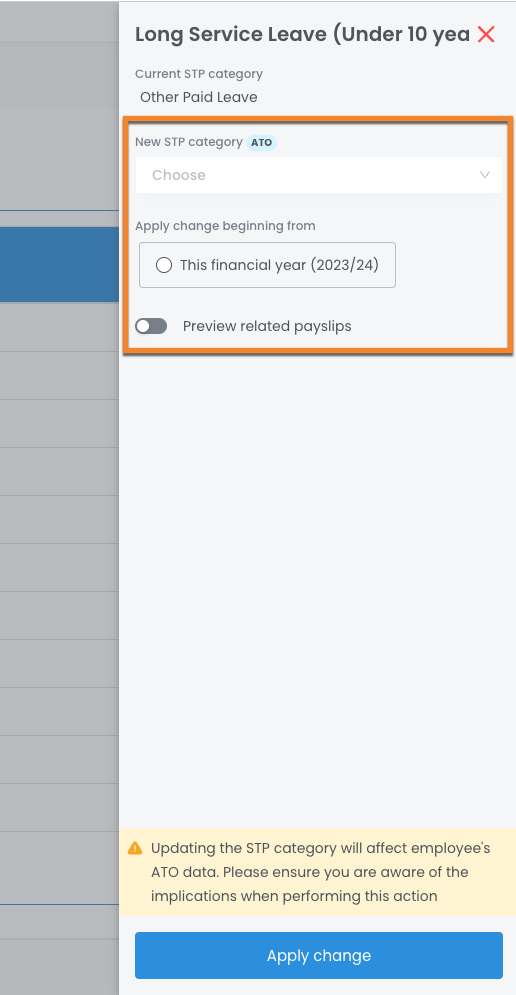Select the highlighted blue row behind panel
The height and width of the screenshot is (995, 516).
click(59, 265)
